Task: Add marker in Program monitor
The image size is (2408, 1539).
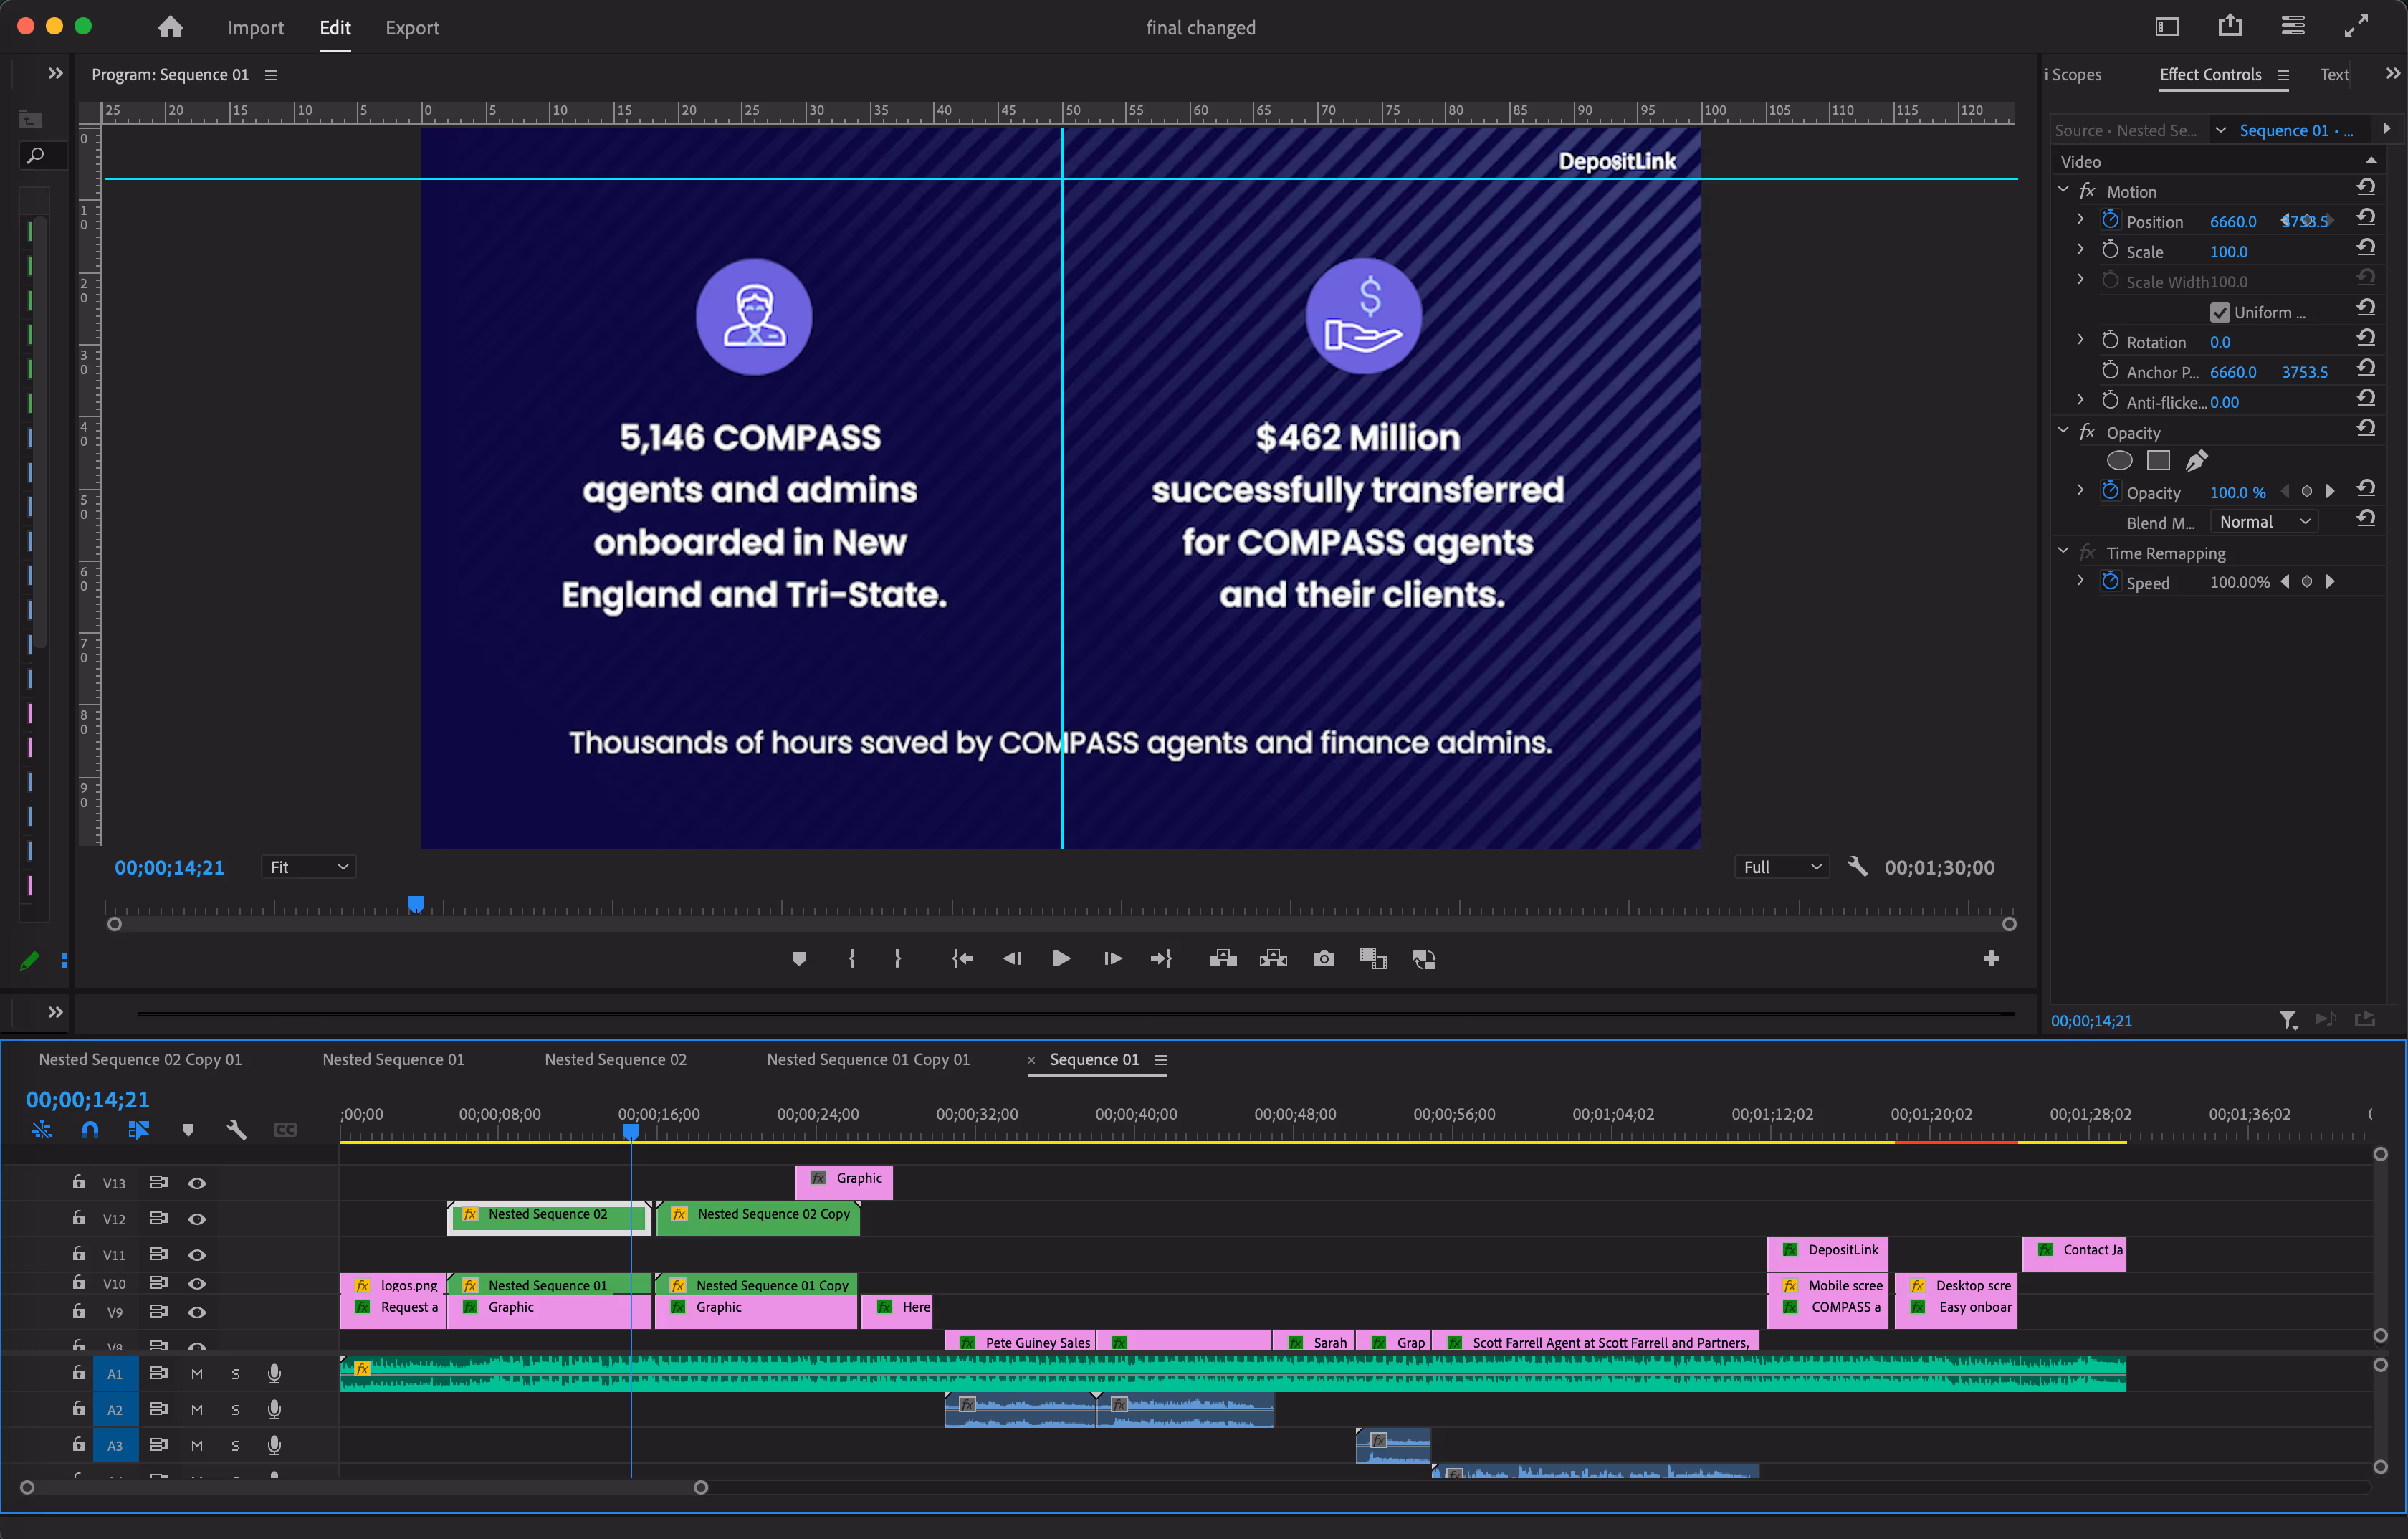Action: [x=798, y=958]
